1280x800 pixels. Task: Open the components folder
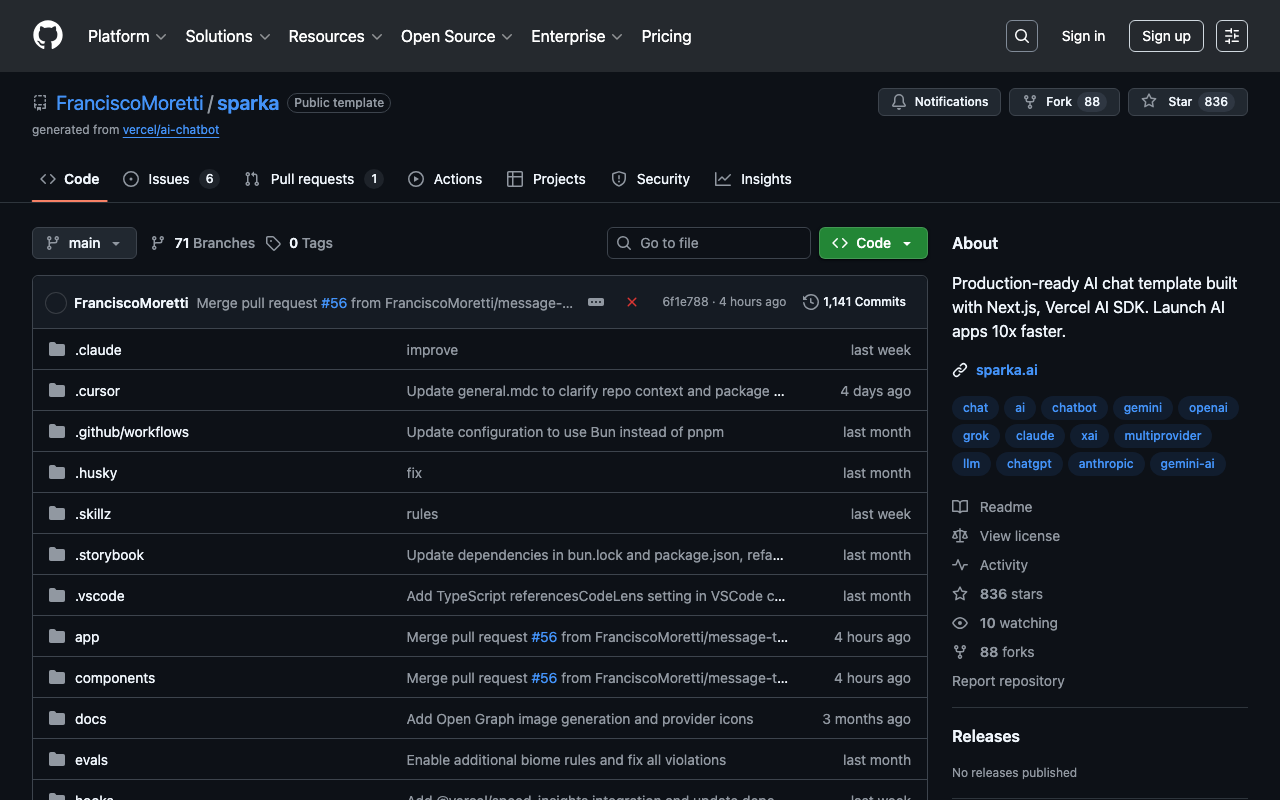115,678
